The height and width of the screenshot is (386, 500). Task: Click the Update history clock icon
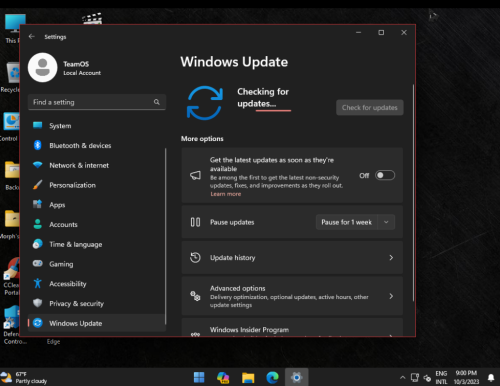click(195, 257)
